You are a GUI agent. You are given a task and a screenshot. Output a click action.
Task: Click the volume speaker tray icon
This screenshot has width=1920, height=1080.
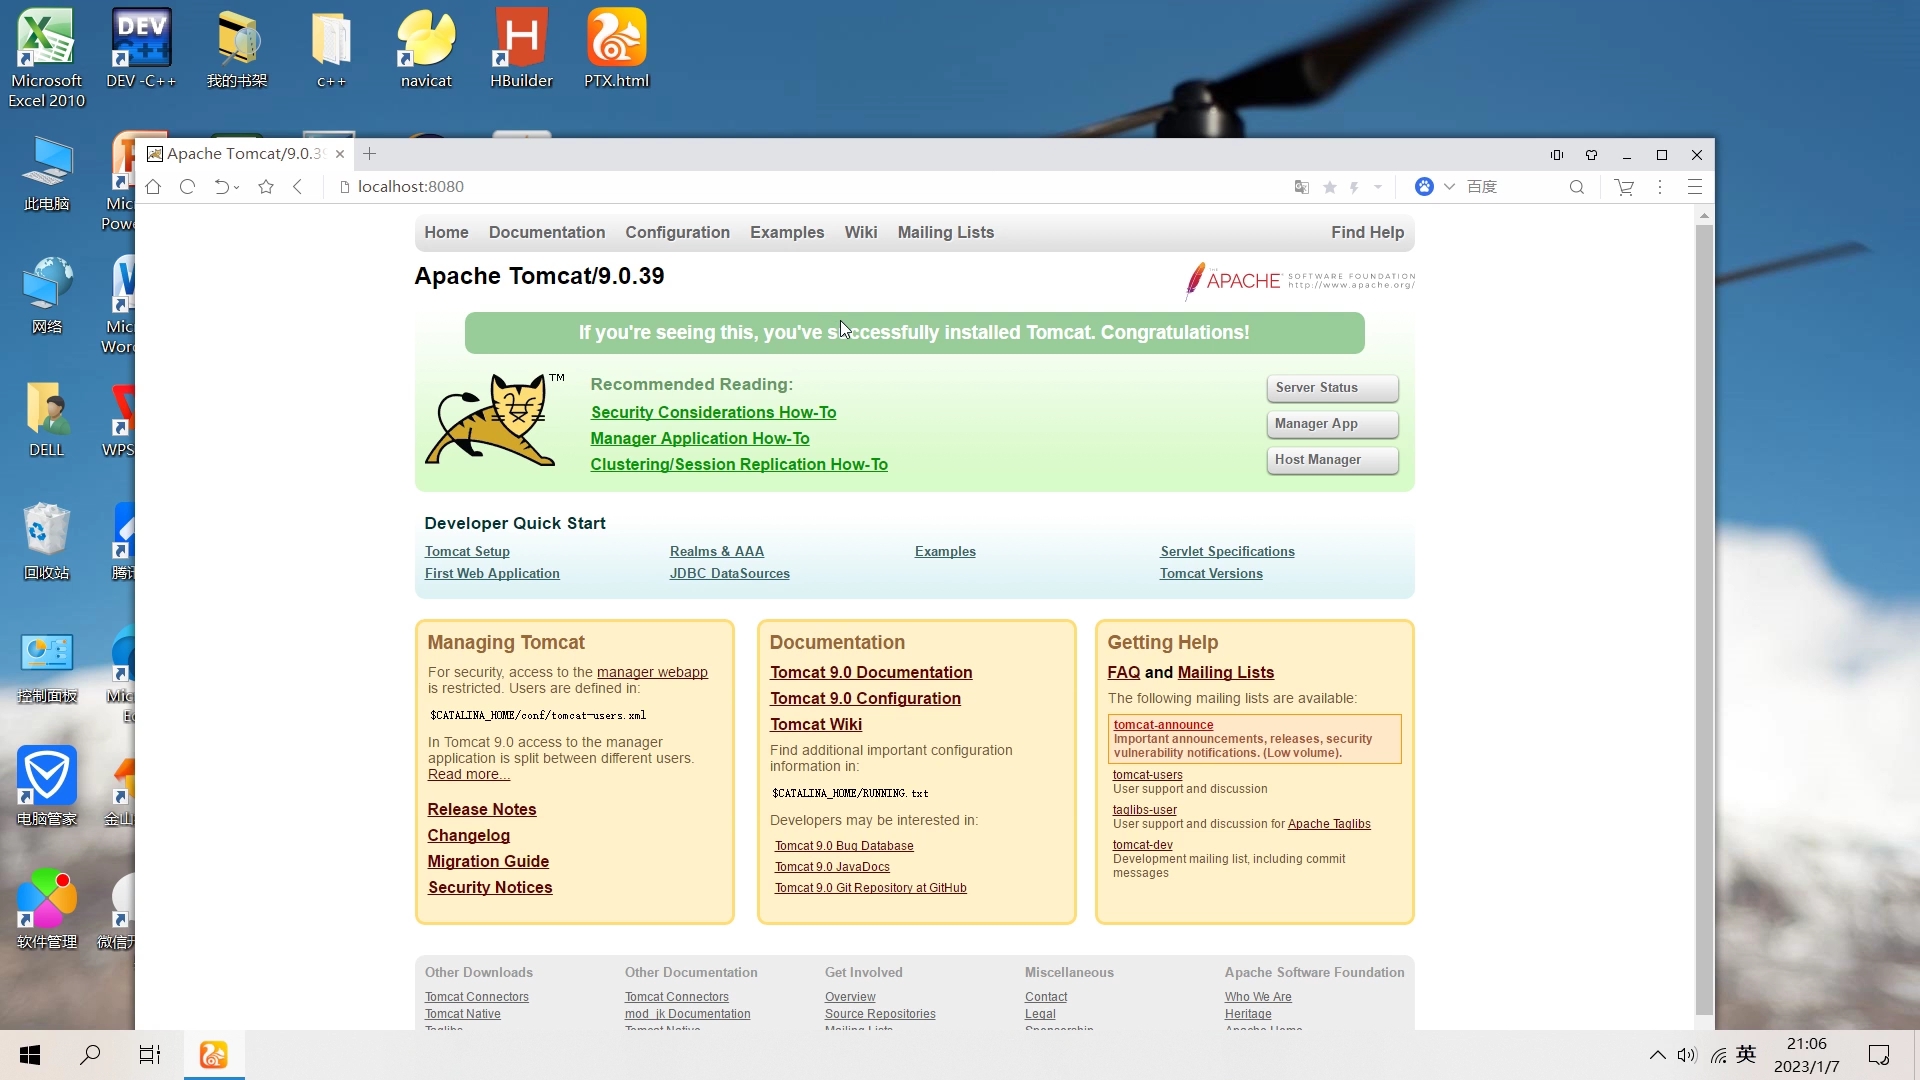pos(1687,1055)
